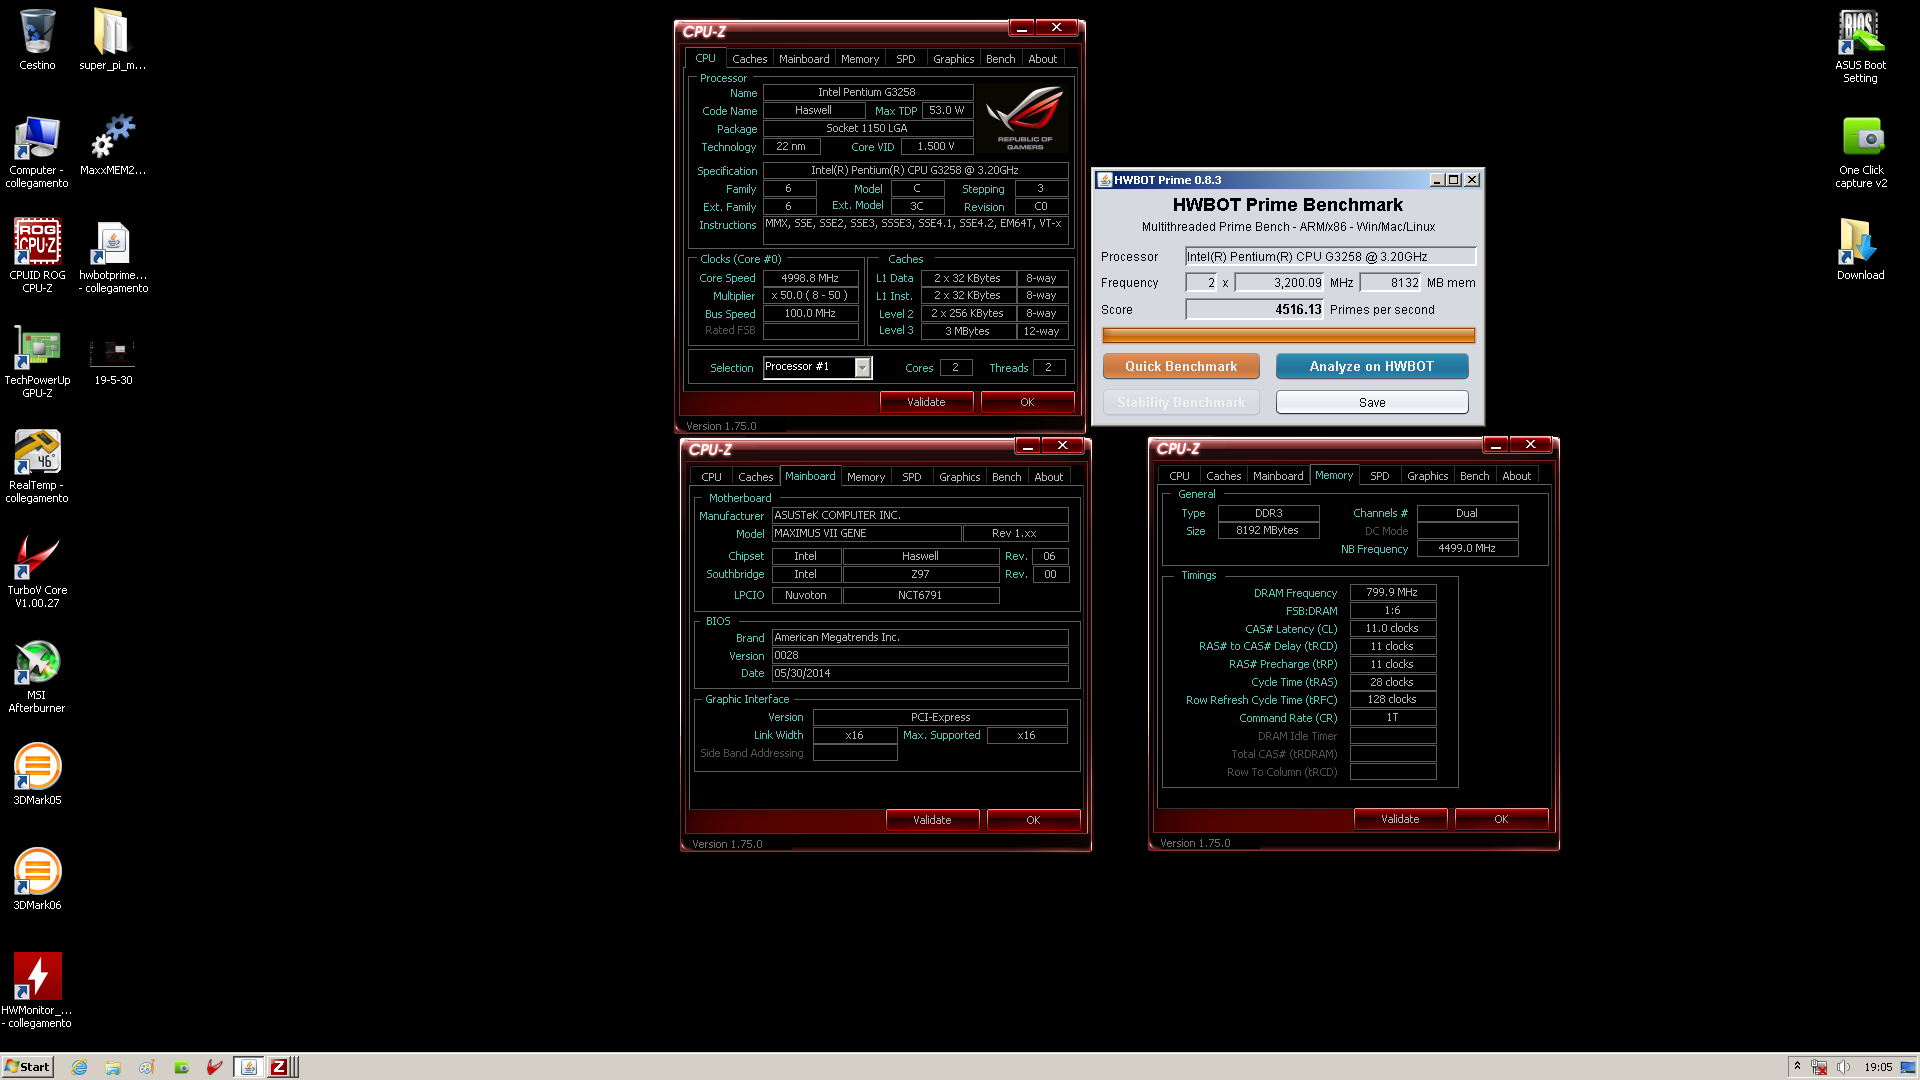Click the Core Speed value 4998.8 MHz
This screenshot has height=1080, width=1920.
(810, 278)
